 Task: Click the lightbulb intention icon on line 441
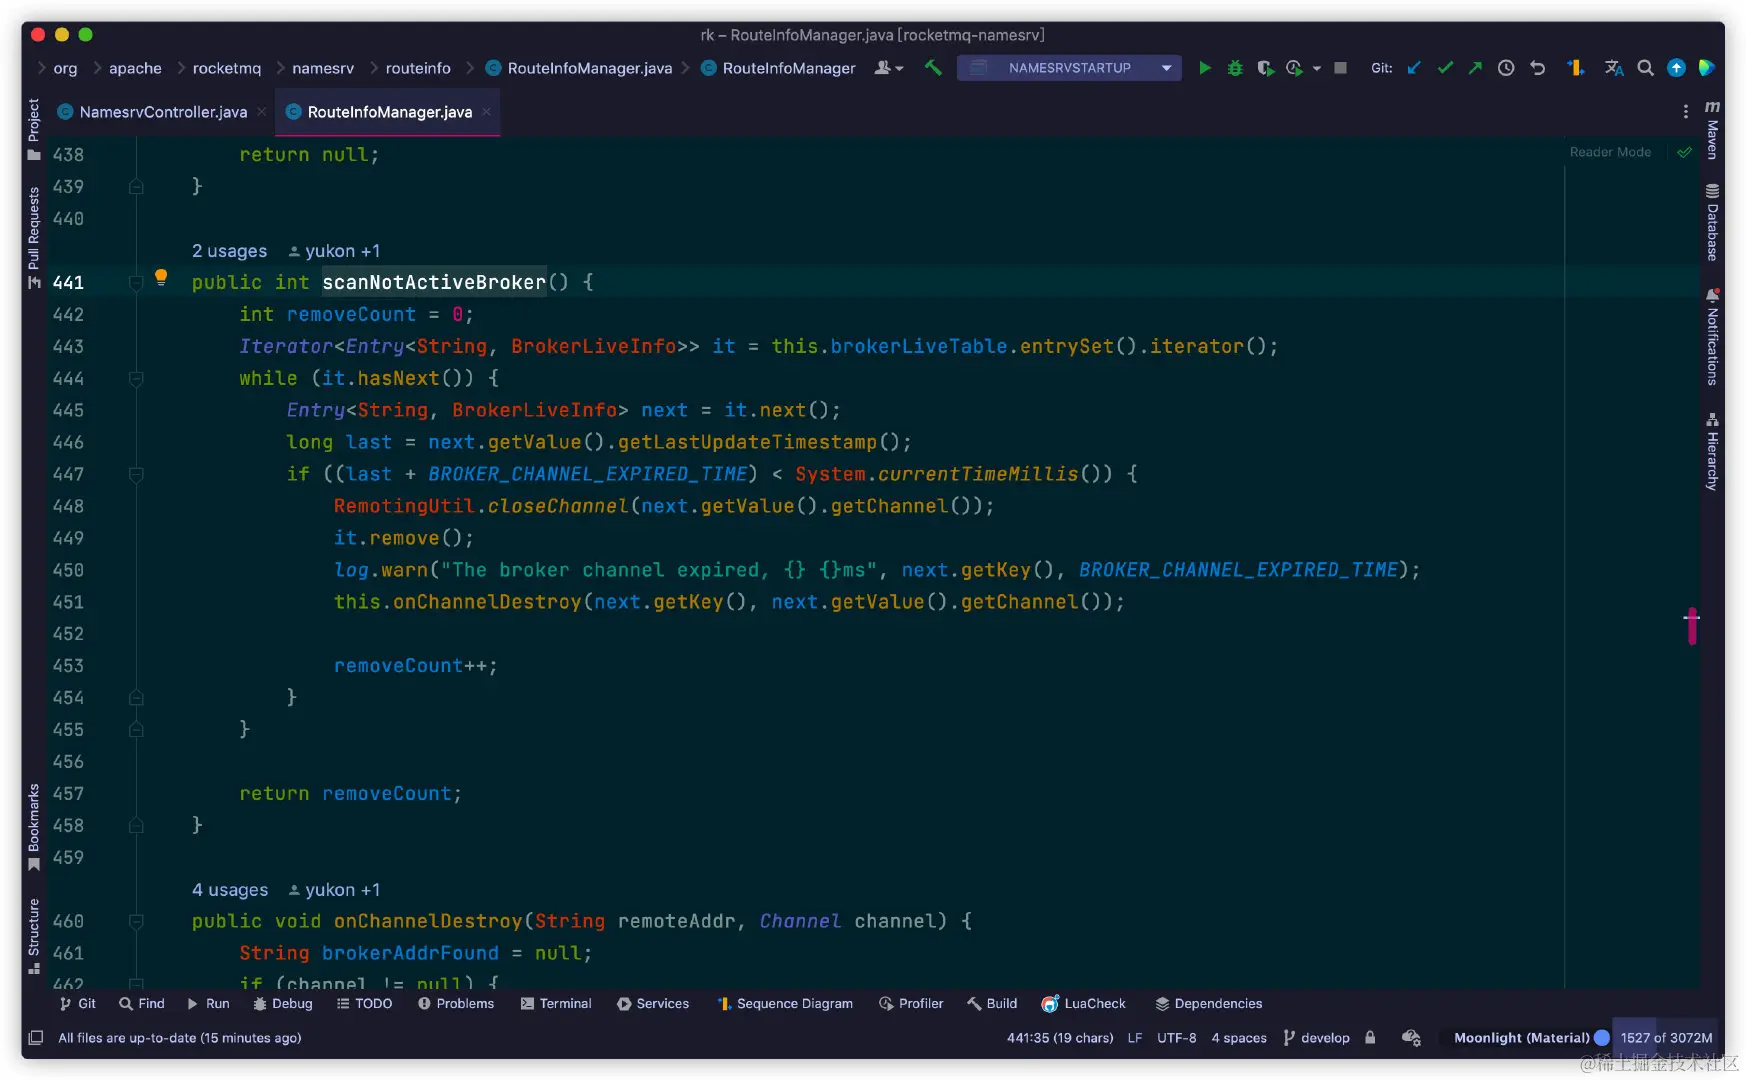(x=160, y=277)
